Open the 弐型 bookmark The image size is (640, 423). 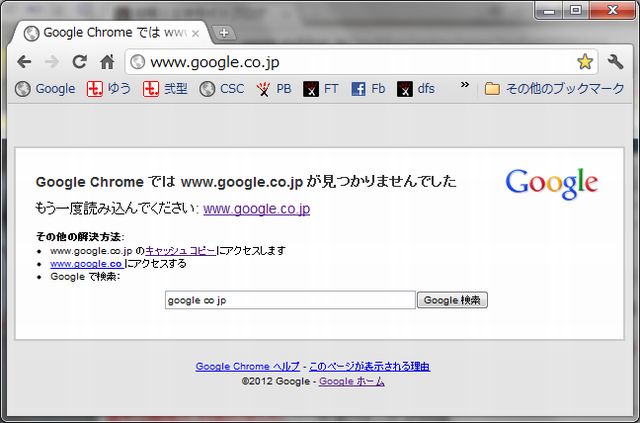coord(165,89)
